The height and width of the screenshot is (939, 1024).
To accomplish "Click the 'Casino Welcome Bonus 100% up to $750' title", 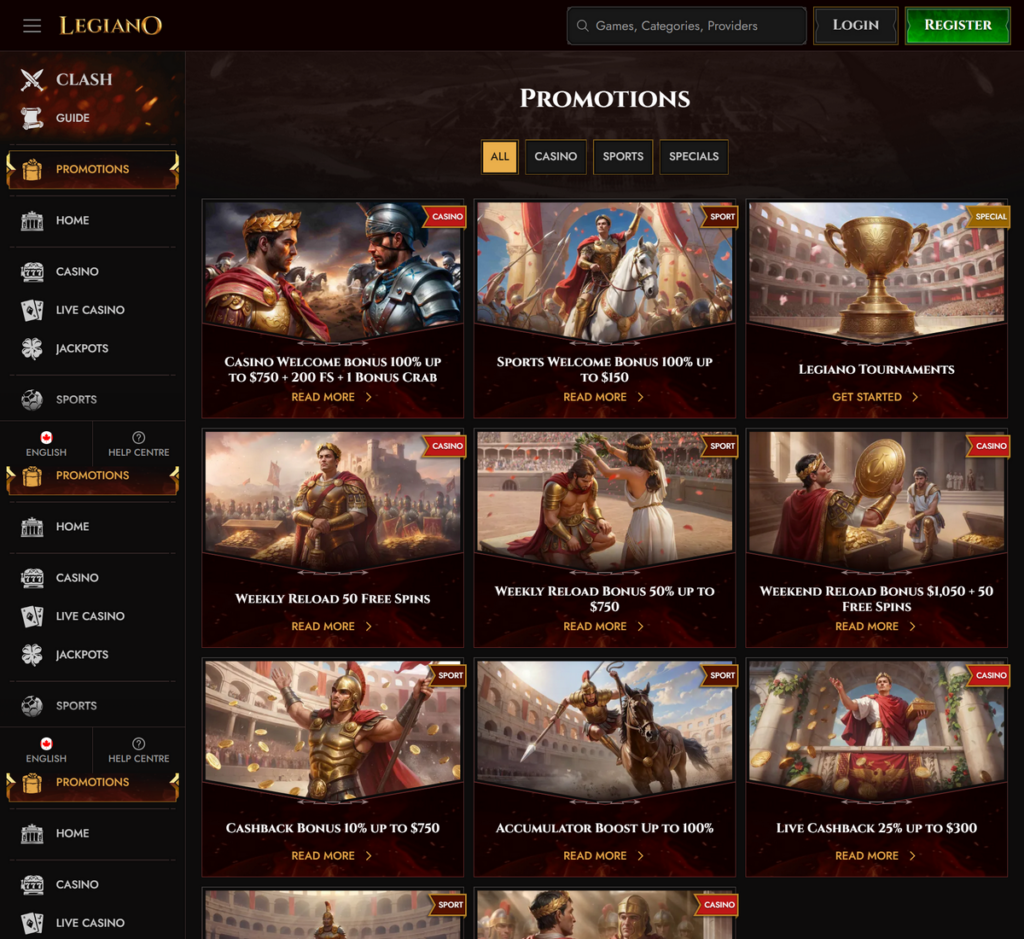I will pyautogui.click(x=332, y=370).
